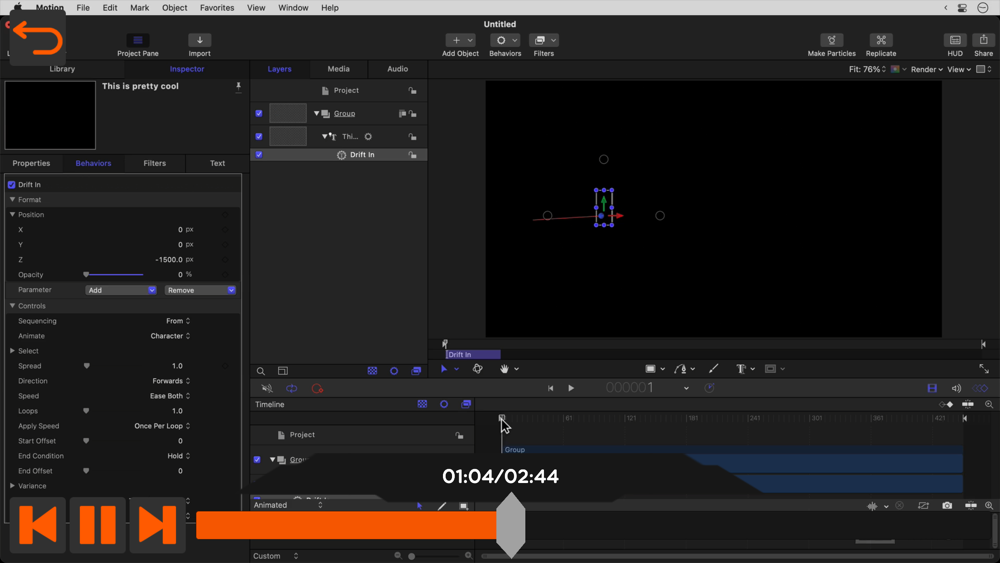Open the macOS Control Center icon
1000x563 pixels.
point(962,8)
